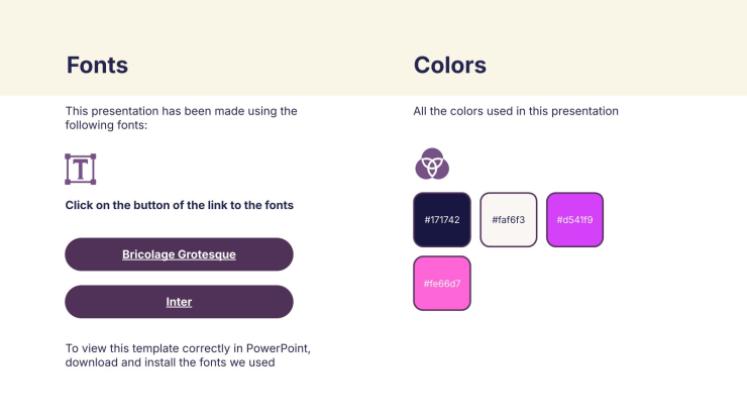Open the Inter font link button

pyautogui.click(x=179, y=302)
